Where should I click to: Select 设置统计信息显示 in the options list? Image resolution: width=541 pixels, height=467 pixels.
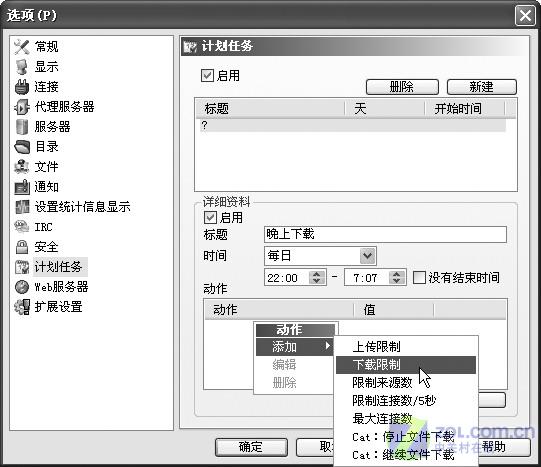click(82, 207)
